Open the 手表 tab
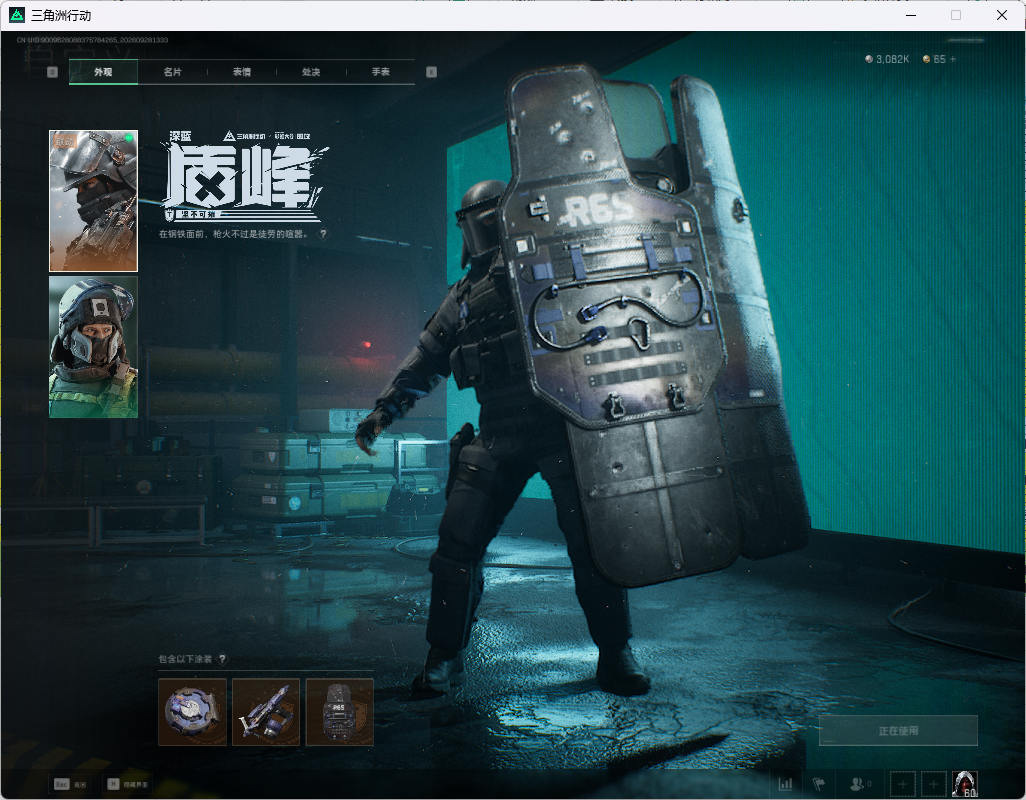The width and height of the screenshot is (1026, 800). coord(381,72)
